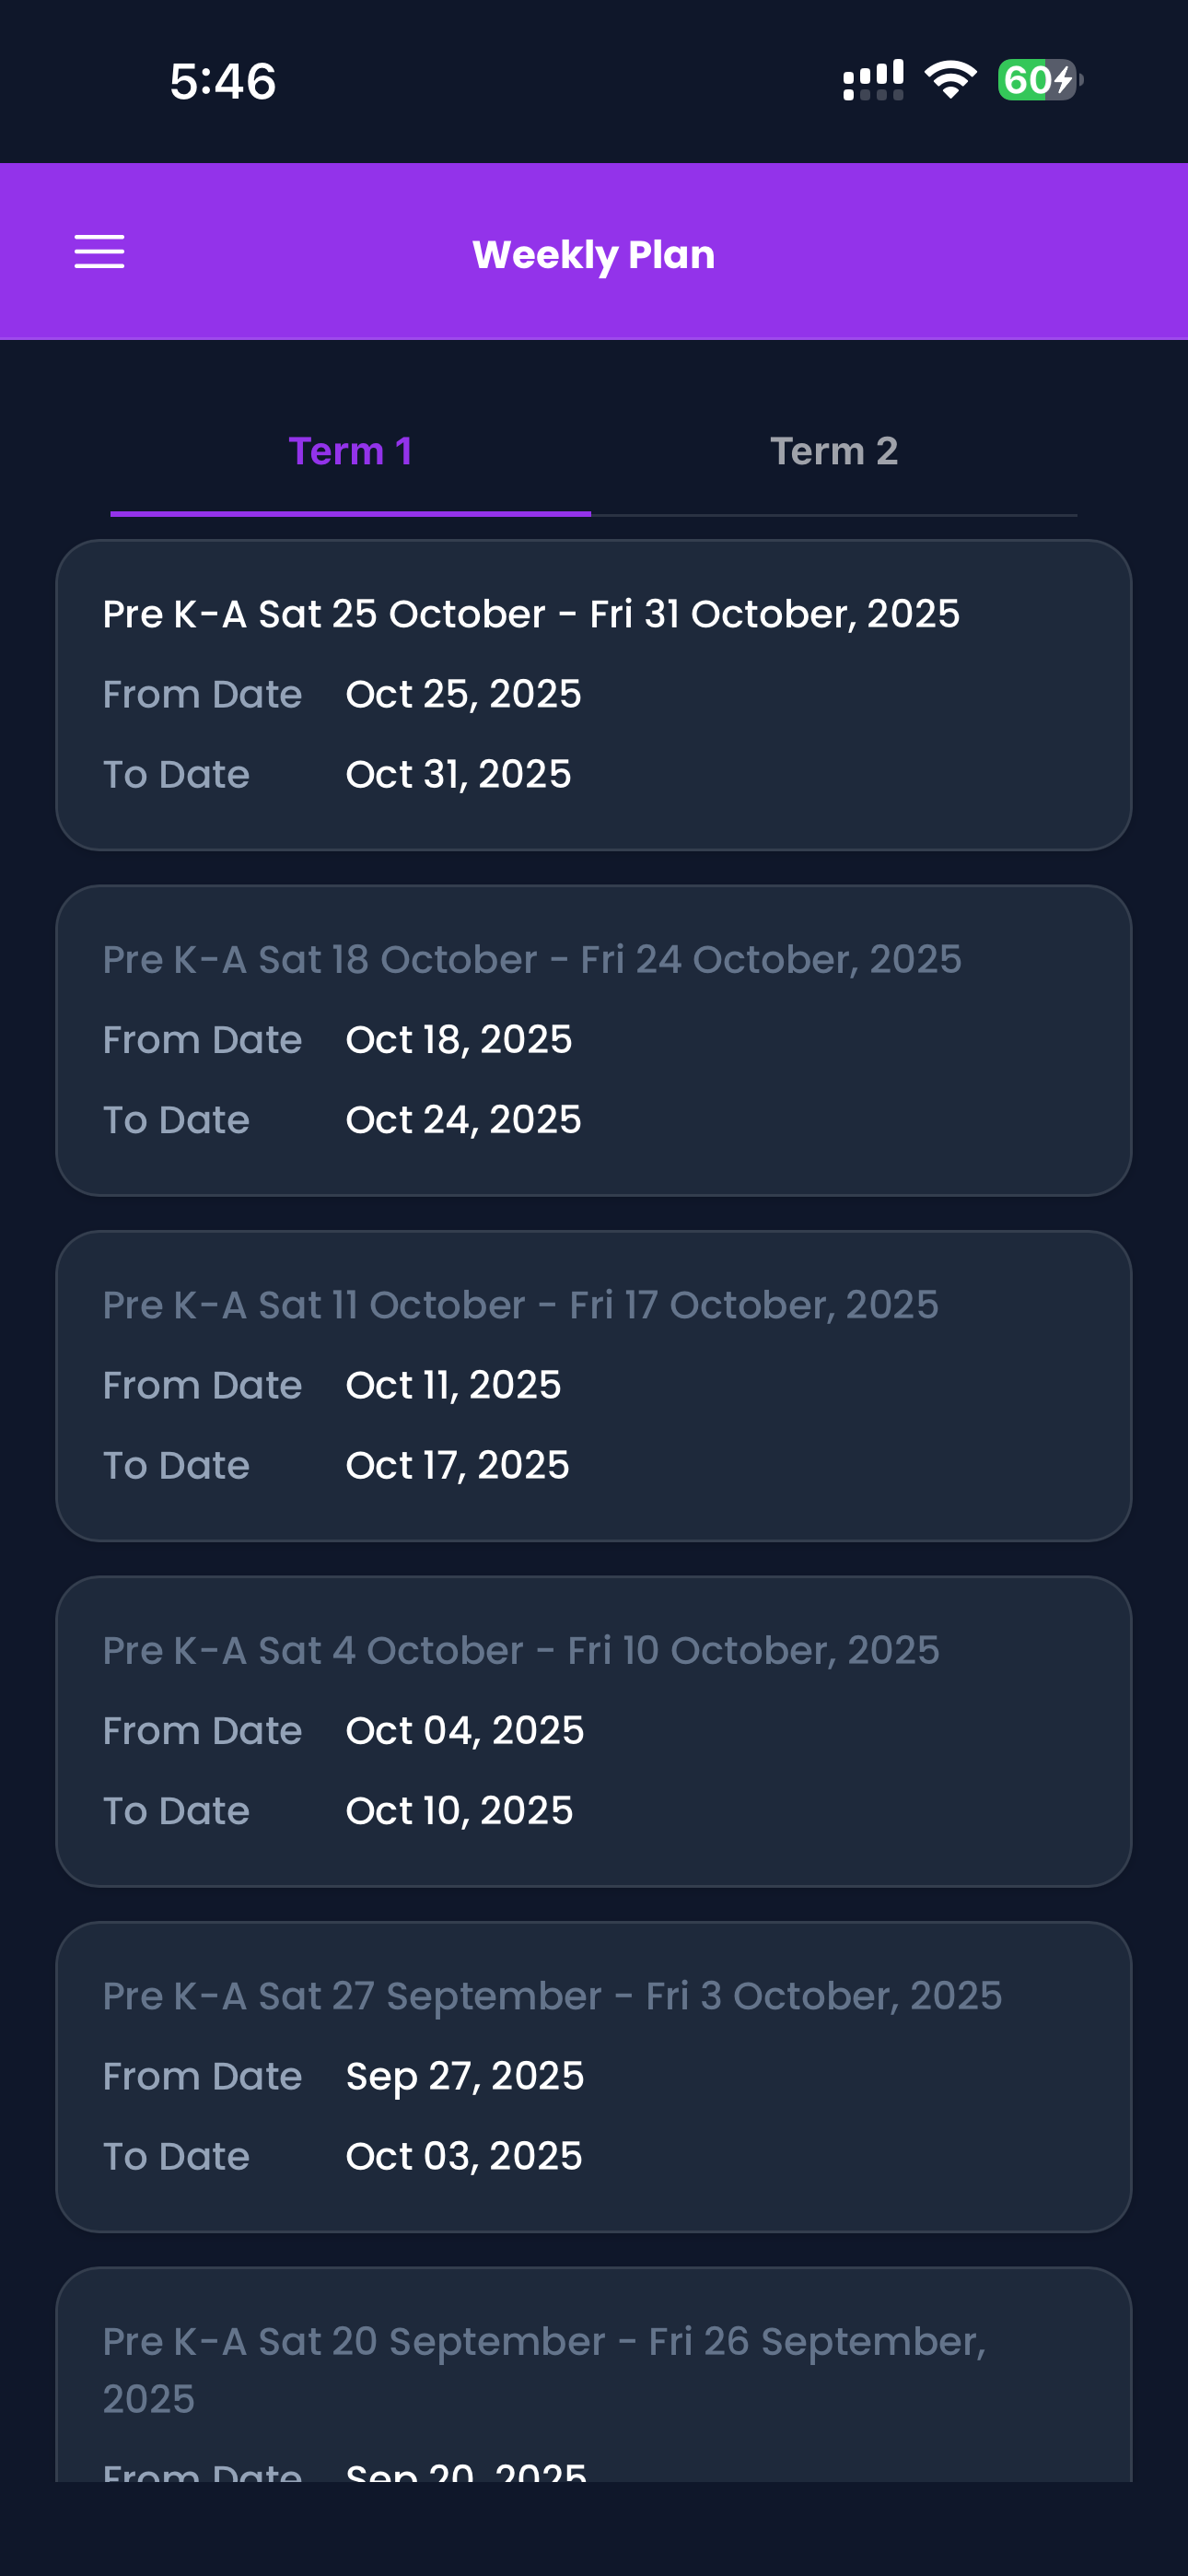Tap the Oct 04, 2025 From Date value

point(465,1731)
